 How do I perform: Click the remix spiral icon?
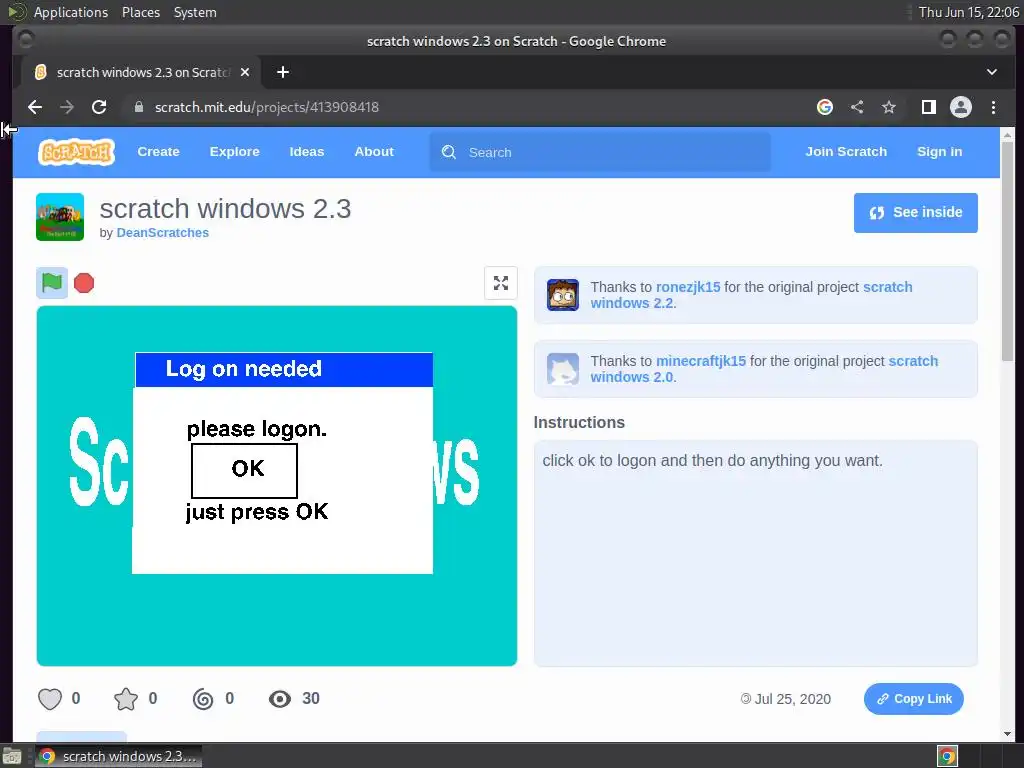(x=203, y=699)
